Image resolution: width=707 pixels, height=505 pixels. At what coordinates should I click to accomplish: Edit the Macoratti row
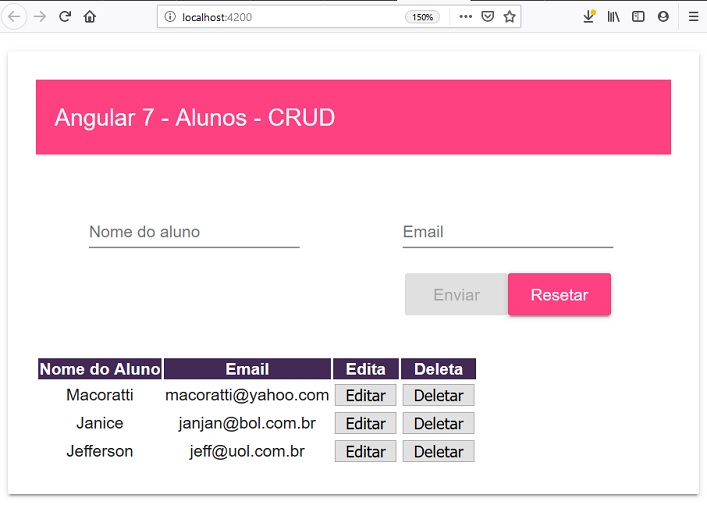(366, 395)
